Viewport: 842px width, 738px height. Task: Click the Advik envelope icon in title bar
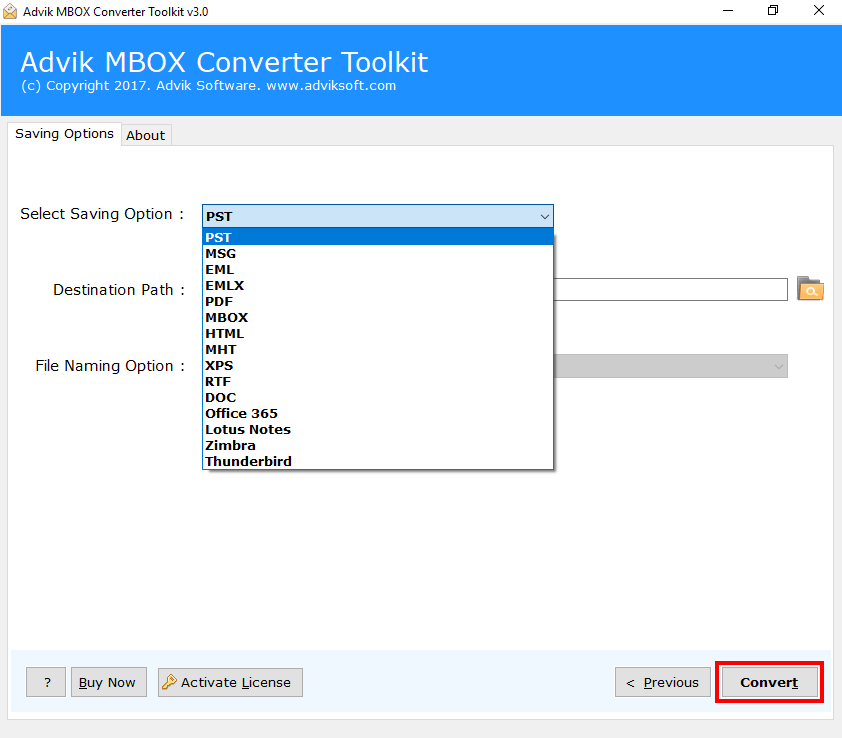pyautogui.click(x=10, y=11)
